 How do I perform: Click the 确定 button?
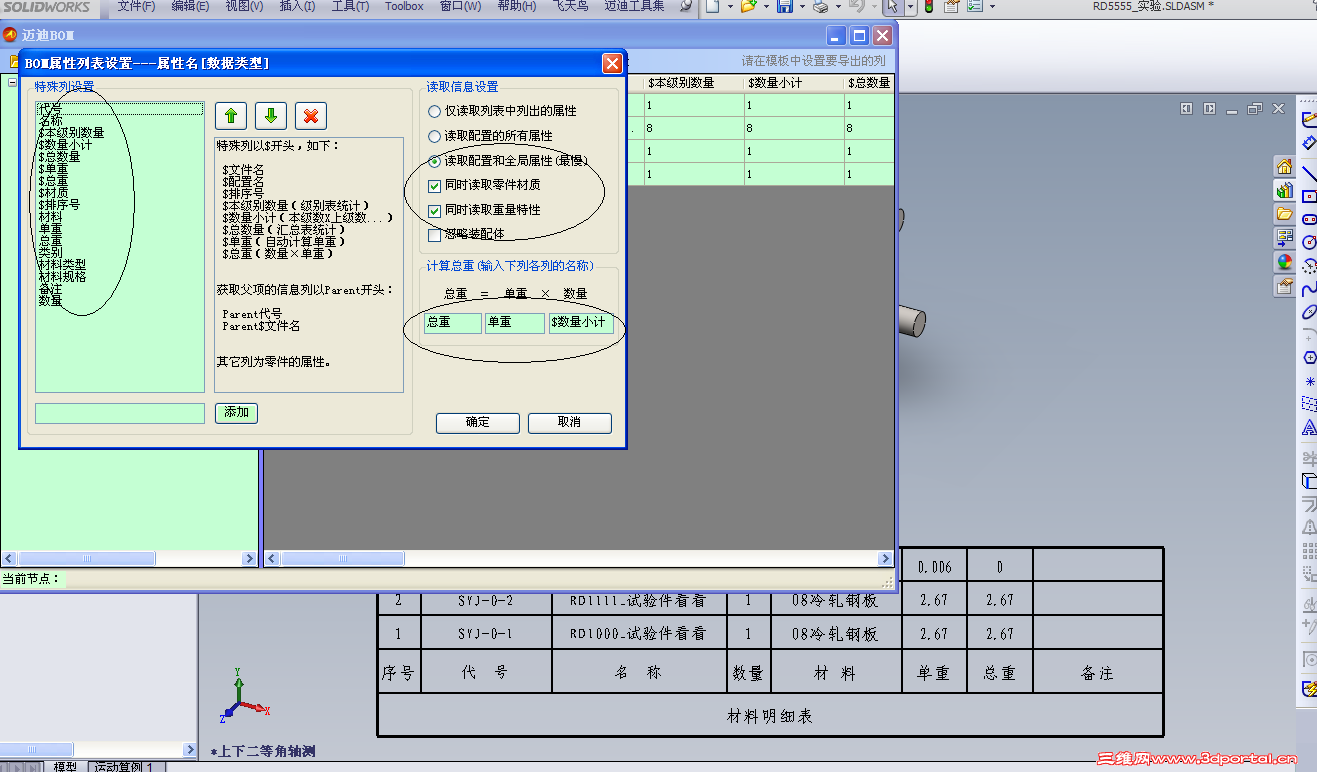pyautogui.click(x=477, y=422)
